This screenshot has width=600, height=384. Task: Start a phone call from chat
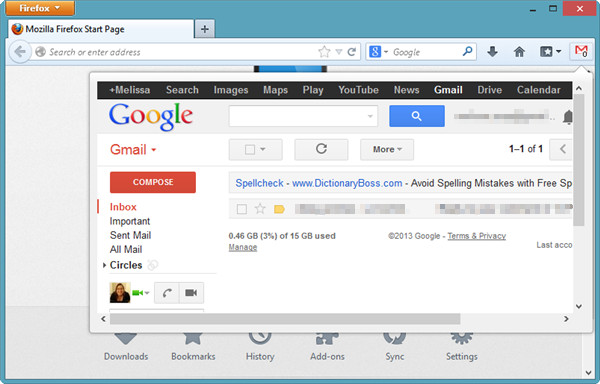(167, 293)
